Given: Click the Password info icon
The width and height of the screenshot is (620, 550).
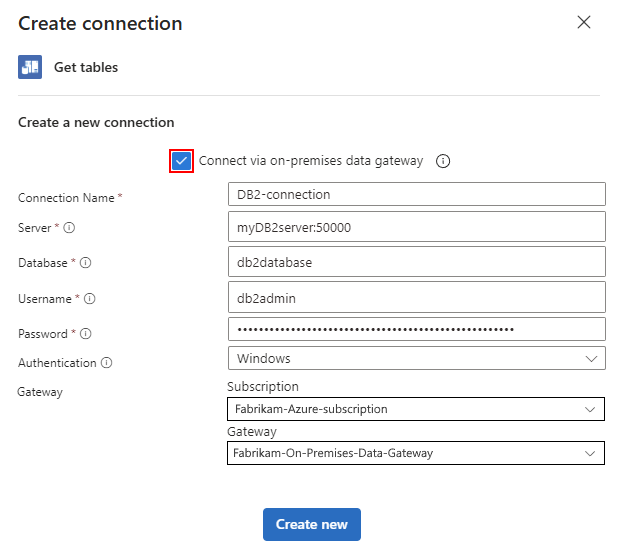Looking at the screenshot, I should click(86, 333).
